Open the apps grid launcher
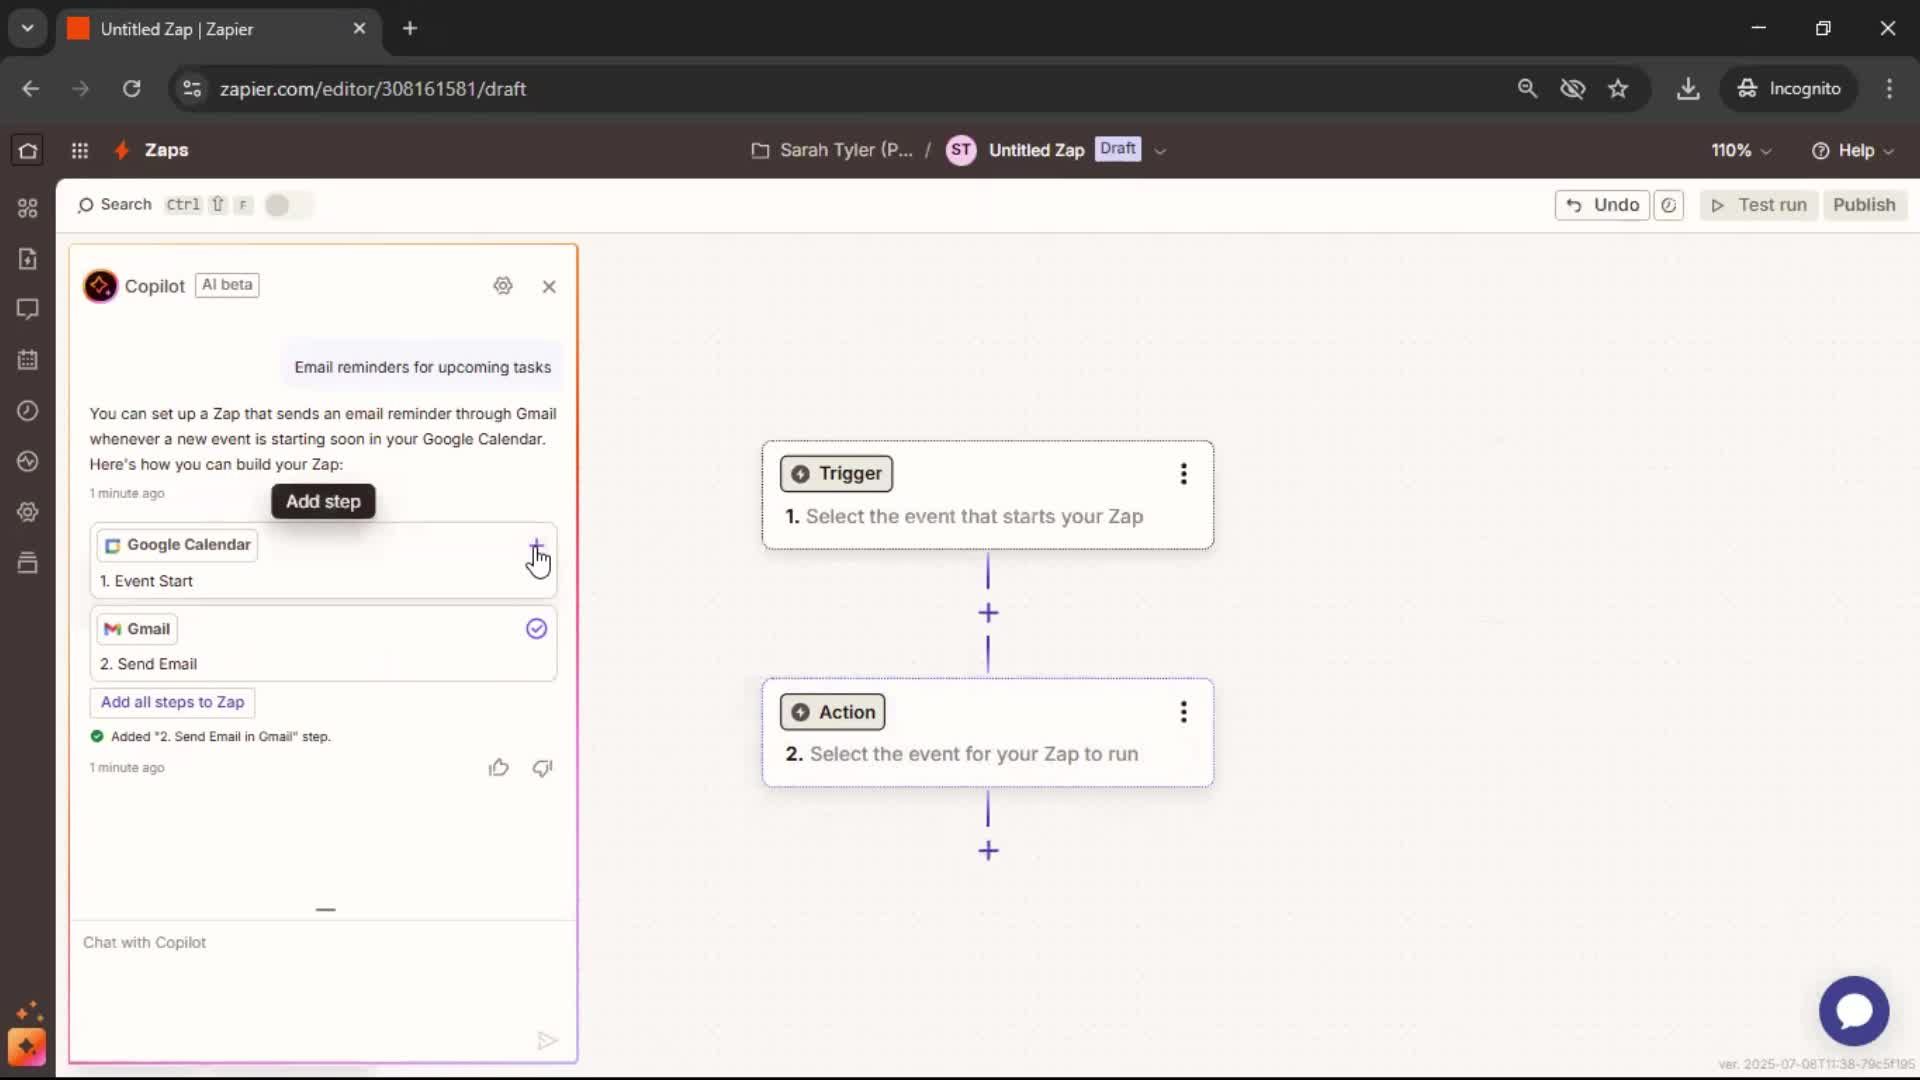The image size is (1920, 1080). pyautogui.click(x=80, y=150)
